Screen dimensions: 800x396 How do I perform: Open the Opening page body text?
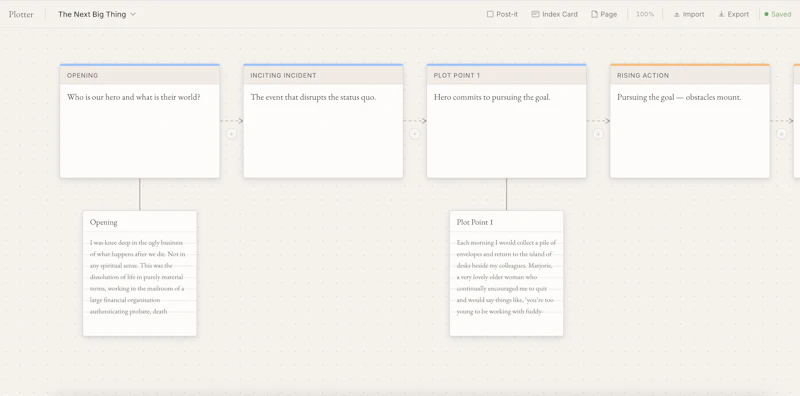(x=138, y=277)
